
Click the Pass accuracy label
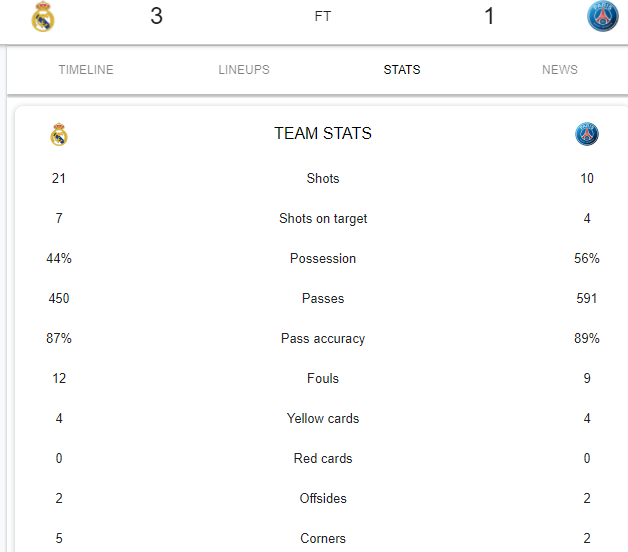click(x=323, y=339)
